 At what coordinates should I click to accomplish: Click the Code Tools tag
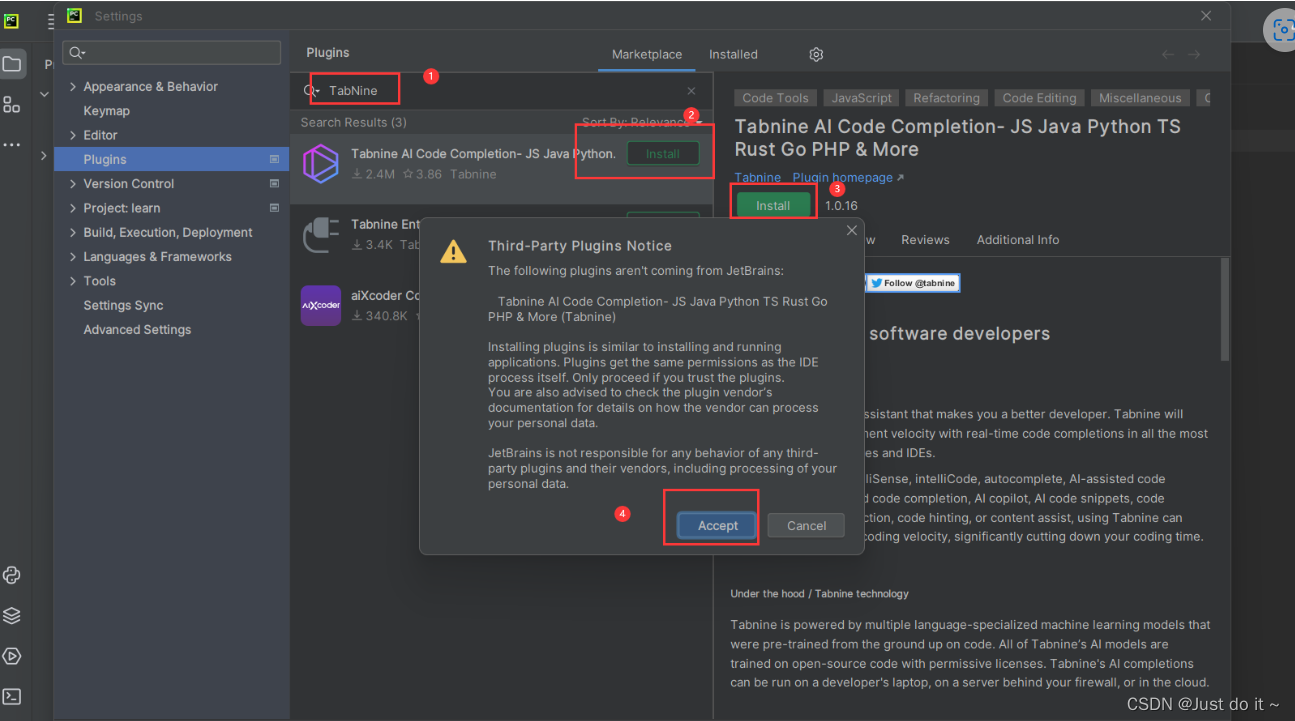pyautogui.click(x=775, y=98)
